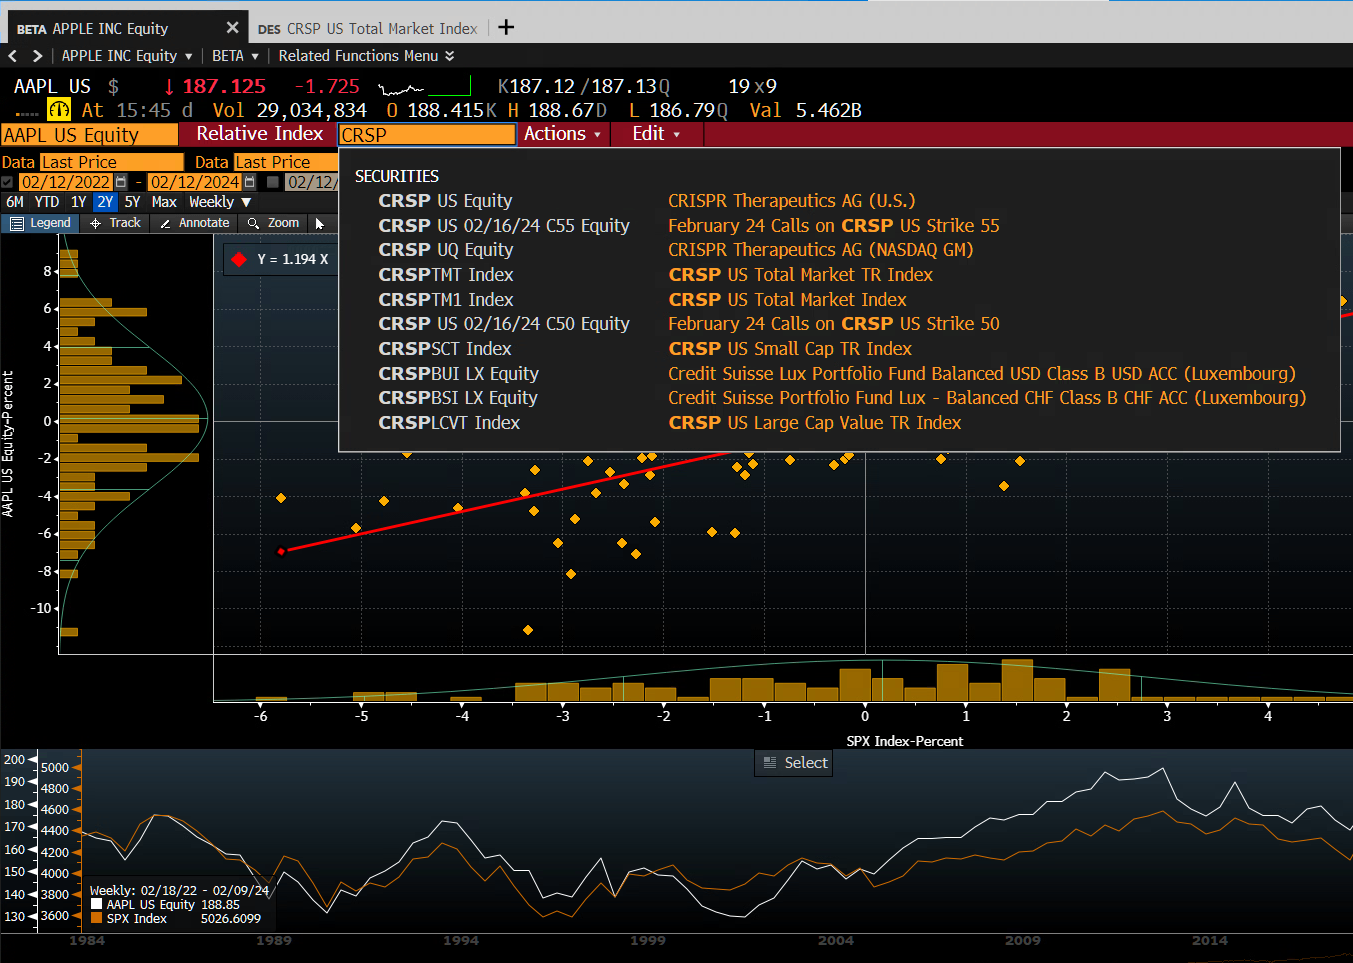This screenshot has height=963, width=1353.
Task: Click the SPX Index-Percent axis label
Action: point(904,741)
